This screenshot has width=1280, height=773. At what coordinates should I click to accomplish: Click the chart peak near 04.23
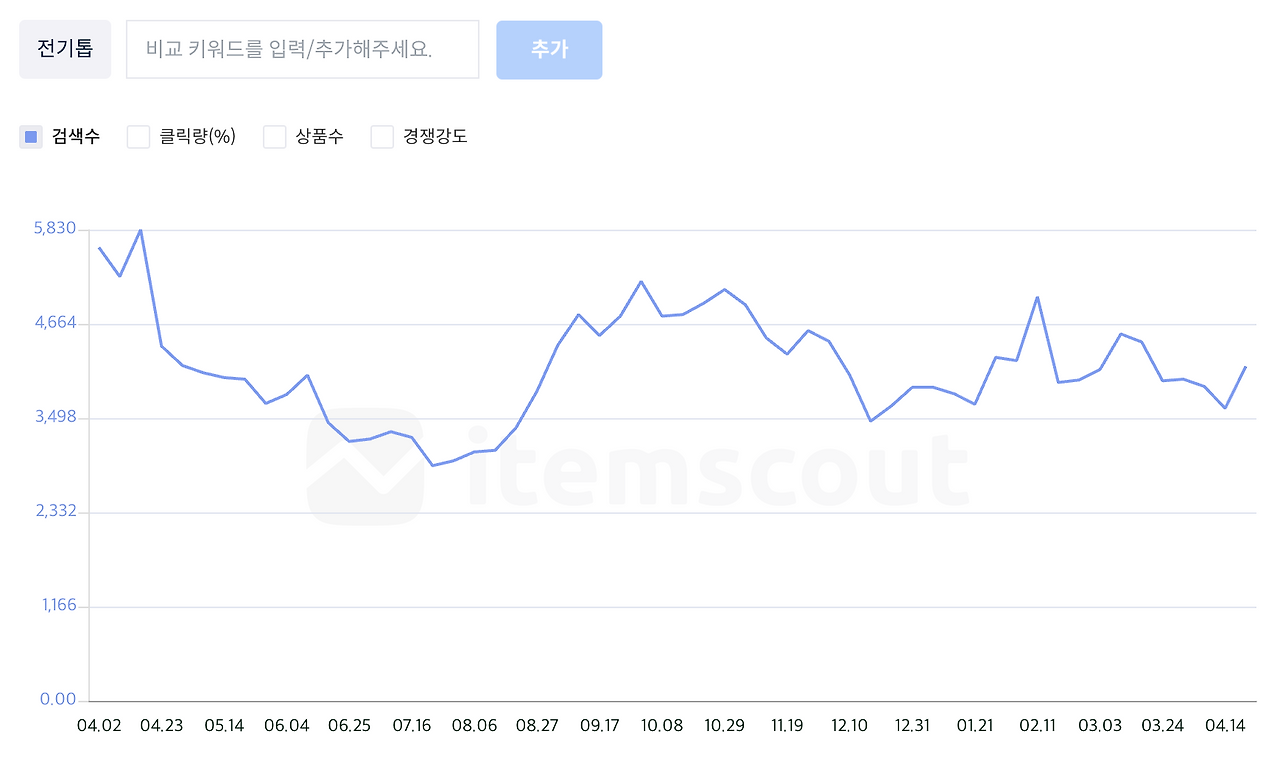coord(140,230)
